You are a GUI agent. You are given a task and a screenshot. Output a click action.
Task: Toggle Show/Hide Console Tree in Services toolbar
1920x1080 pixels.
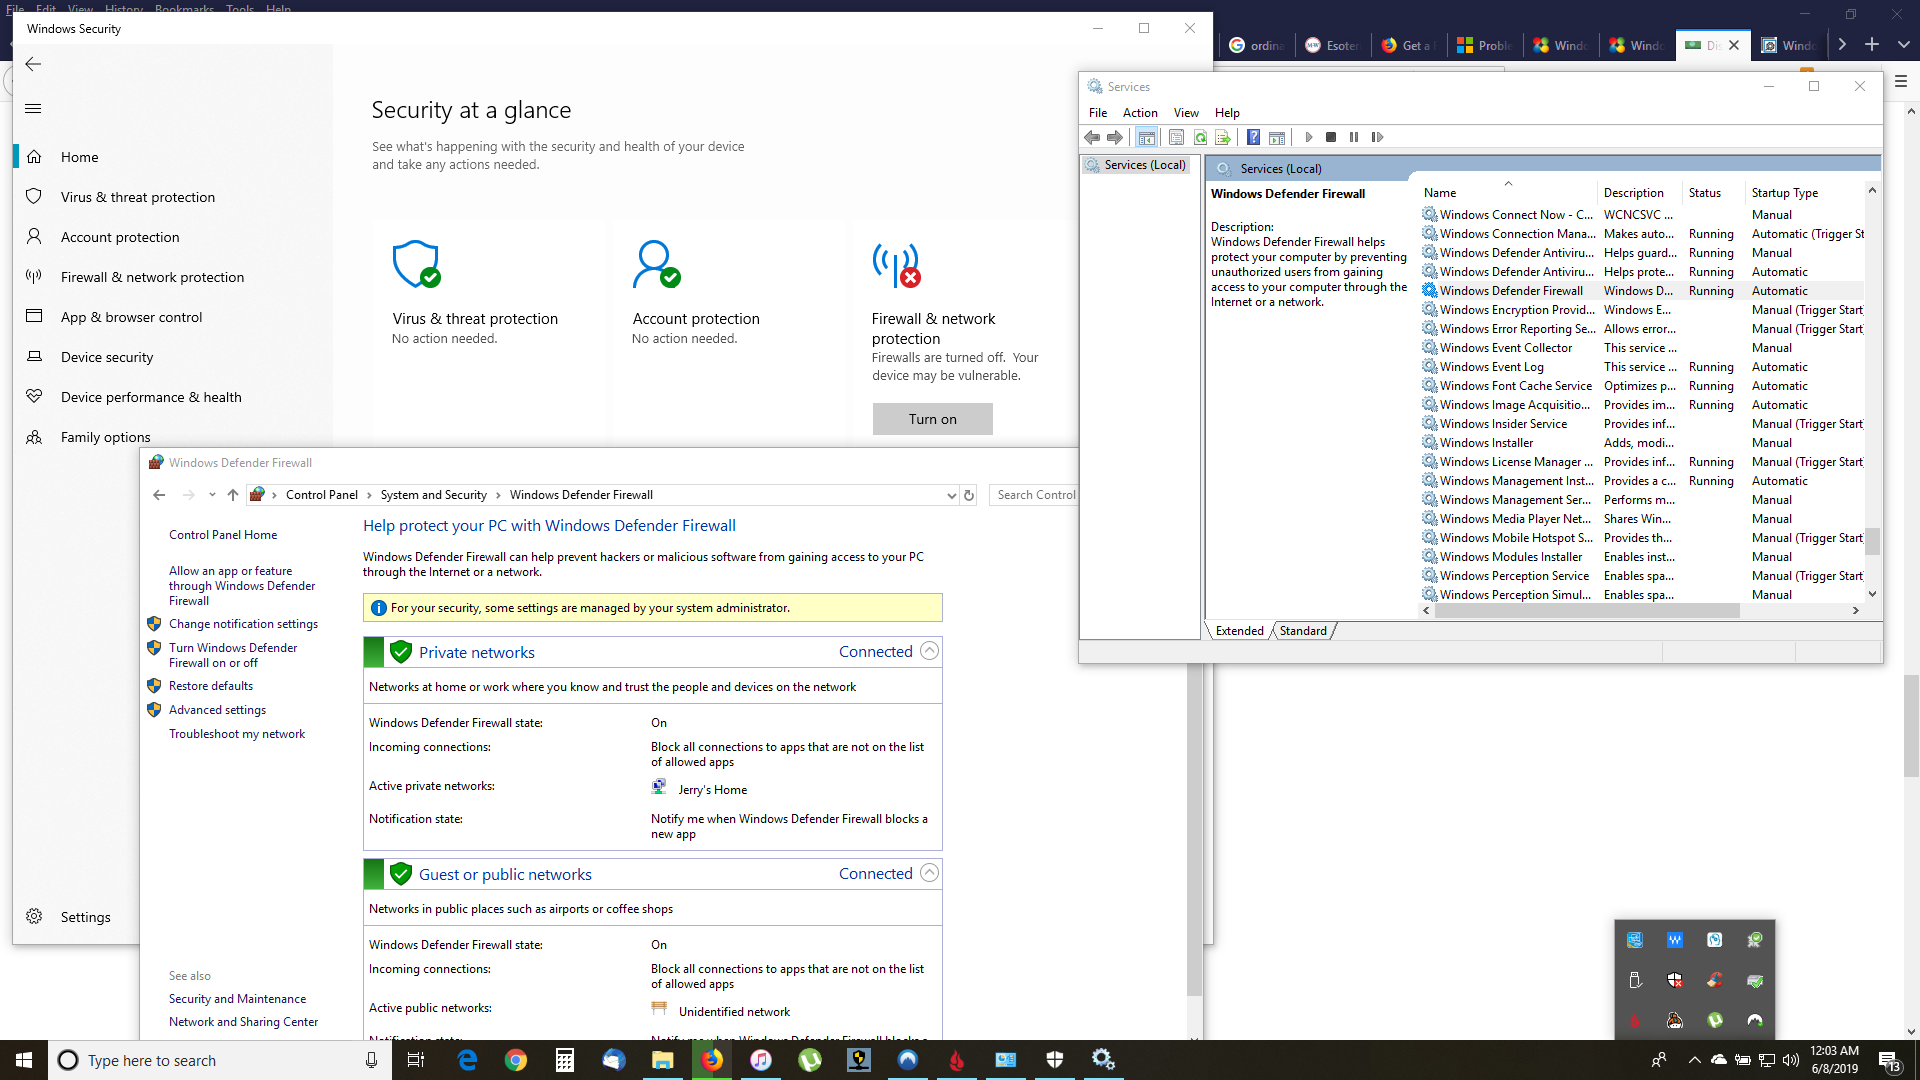pos(1147,137)
